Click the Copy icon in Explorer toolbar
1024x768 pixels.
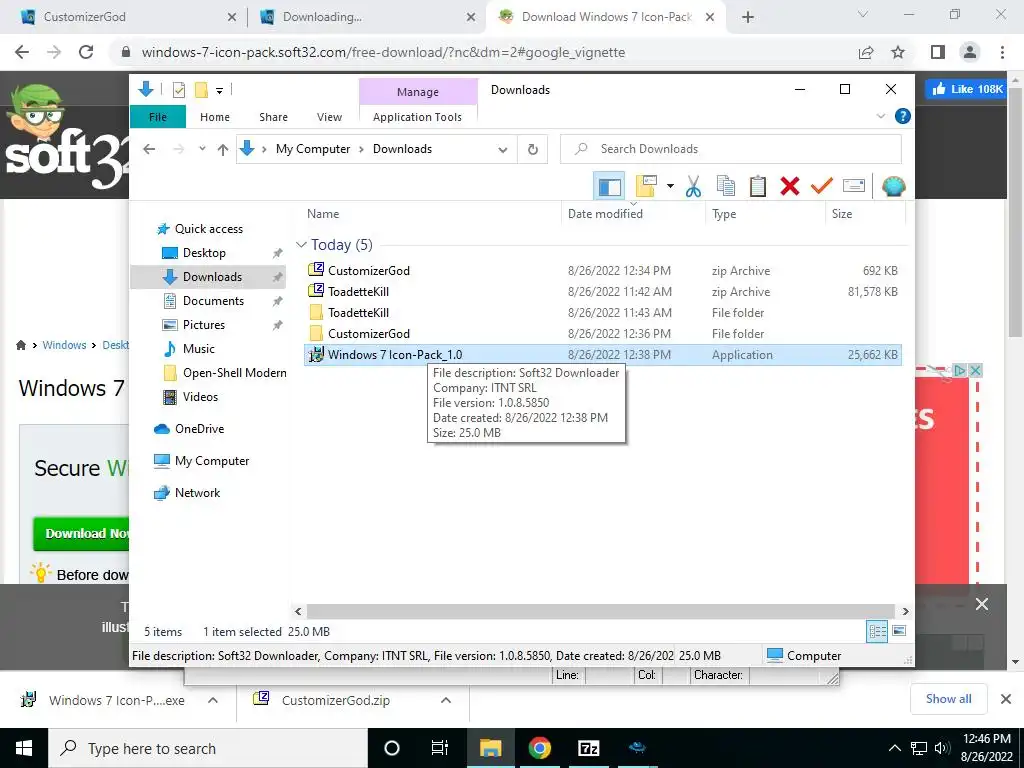(726, 187)
